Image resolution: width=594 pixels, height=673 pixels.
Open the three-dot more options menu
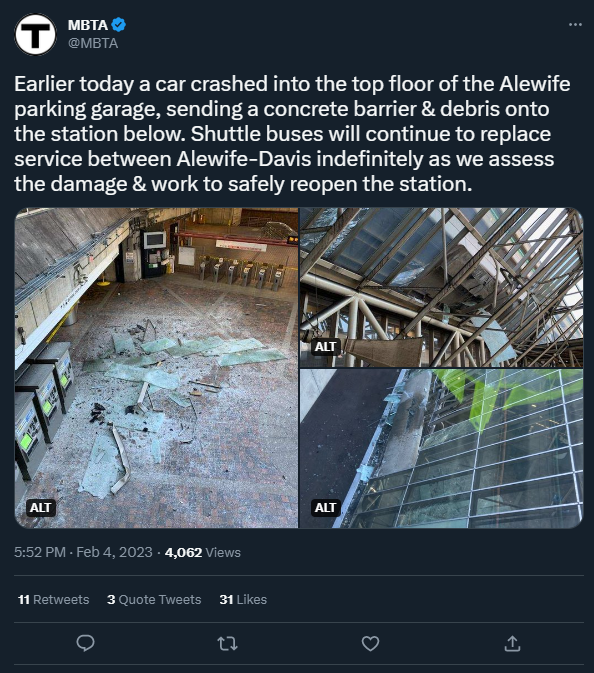pyautogui.click(x=575, y=24)
